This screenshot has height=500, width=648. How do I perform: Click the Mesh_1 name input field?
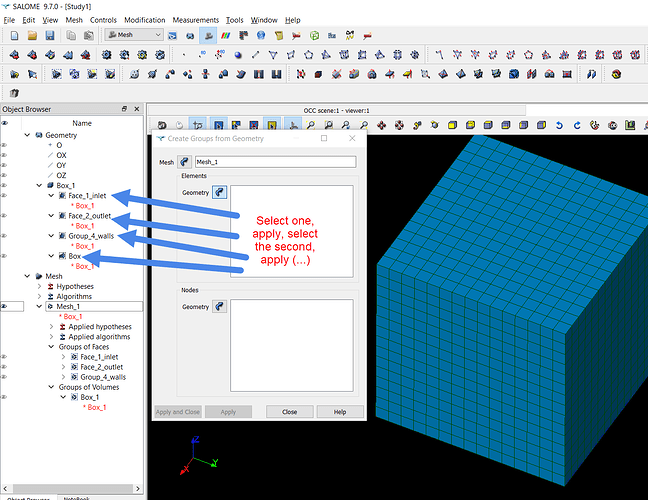[275, 162]
